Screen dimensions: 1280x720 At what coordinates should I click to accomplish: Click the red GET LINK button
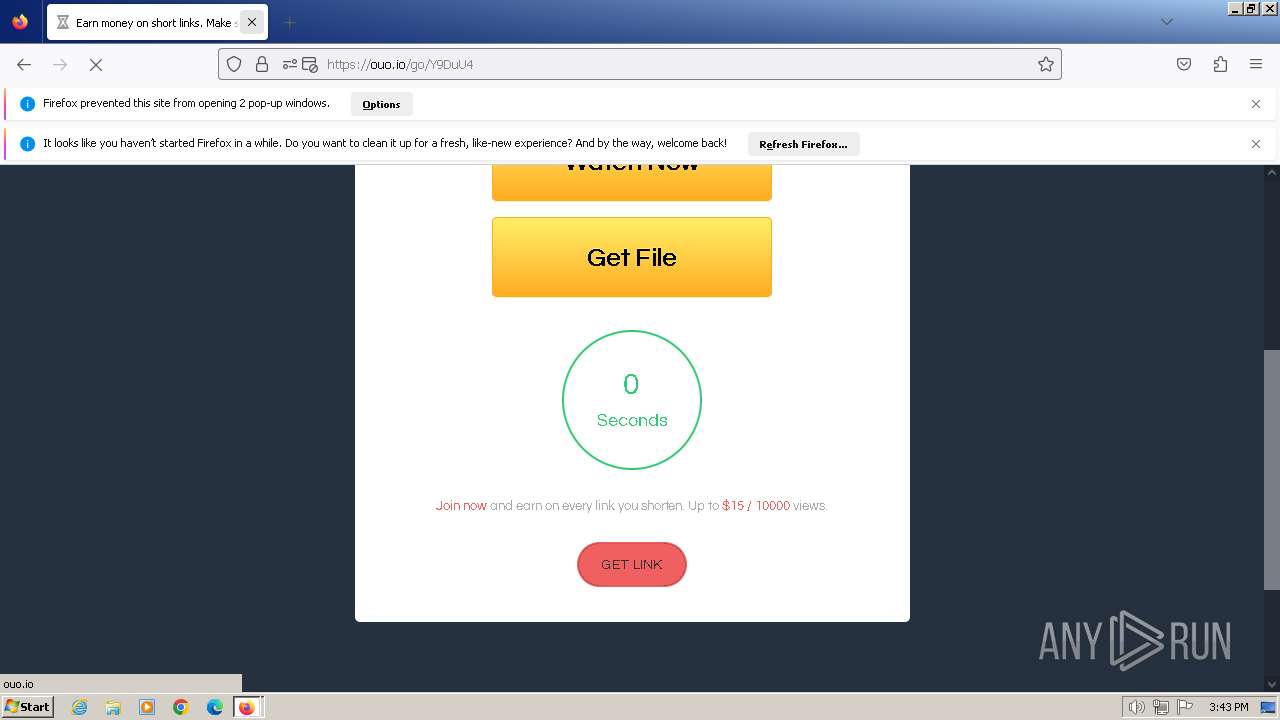pyautogui.click(x=632, y=564)
